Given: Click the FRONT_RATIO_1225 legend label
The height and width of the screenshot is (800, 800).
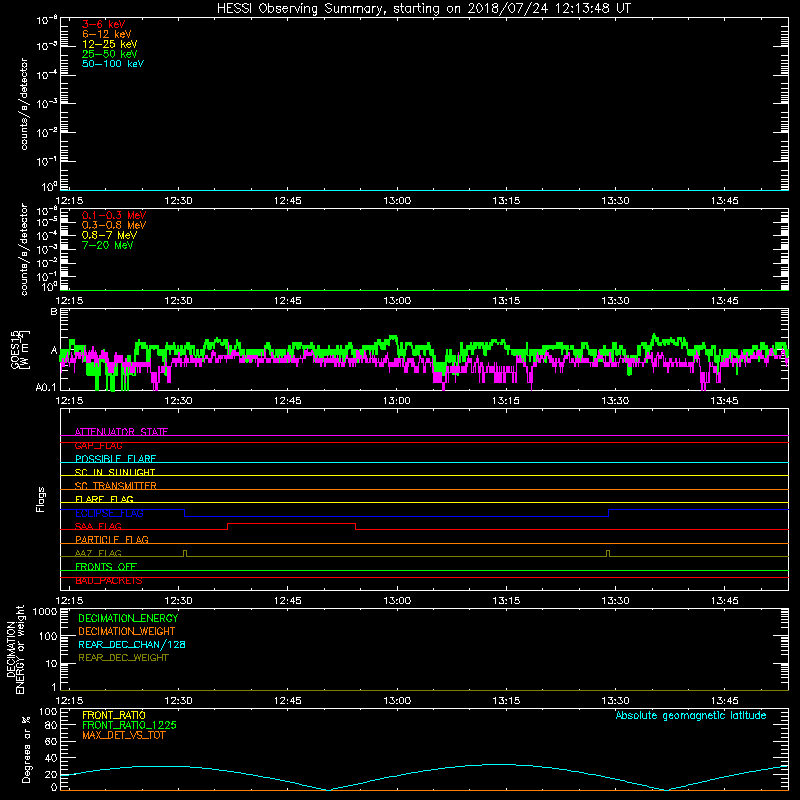Looking at the screenshot, I should (129, 725).
